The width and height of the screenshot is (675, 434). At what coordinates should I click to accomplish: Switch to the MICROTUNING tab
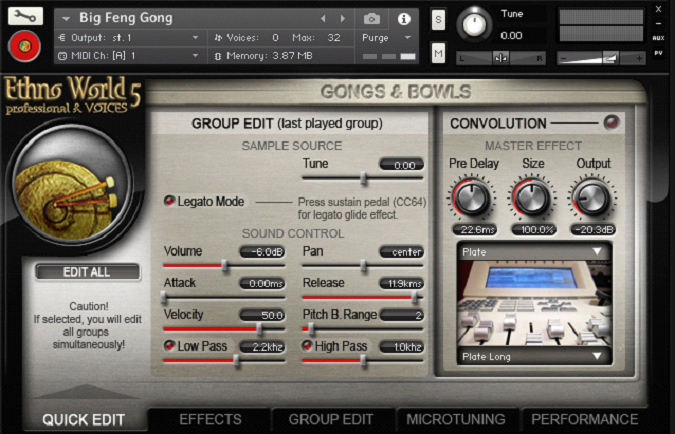pos(456,419)
